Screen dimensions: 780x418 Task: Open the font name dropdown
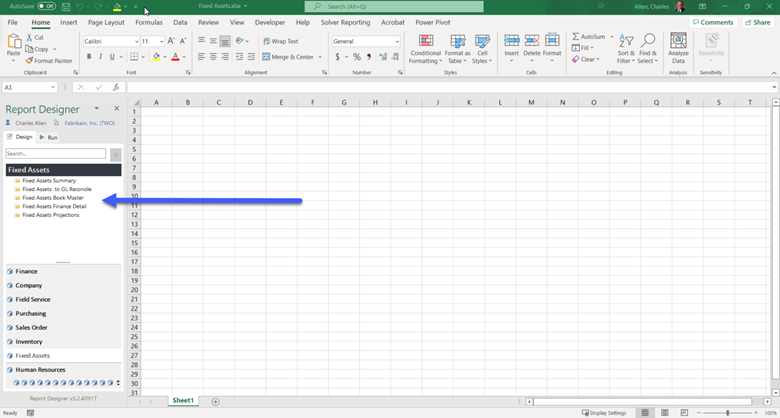pyautogui.click(x=135, y=41)
